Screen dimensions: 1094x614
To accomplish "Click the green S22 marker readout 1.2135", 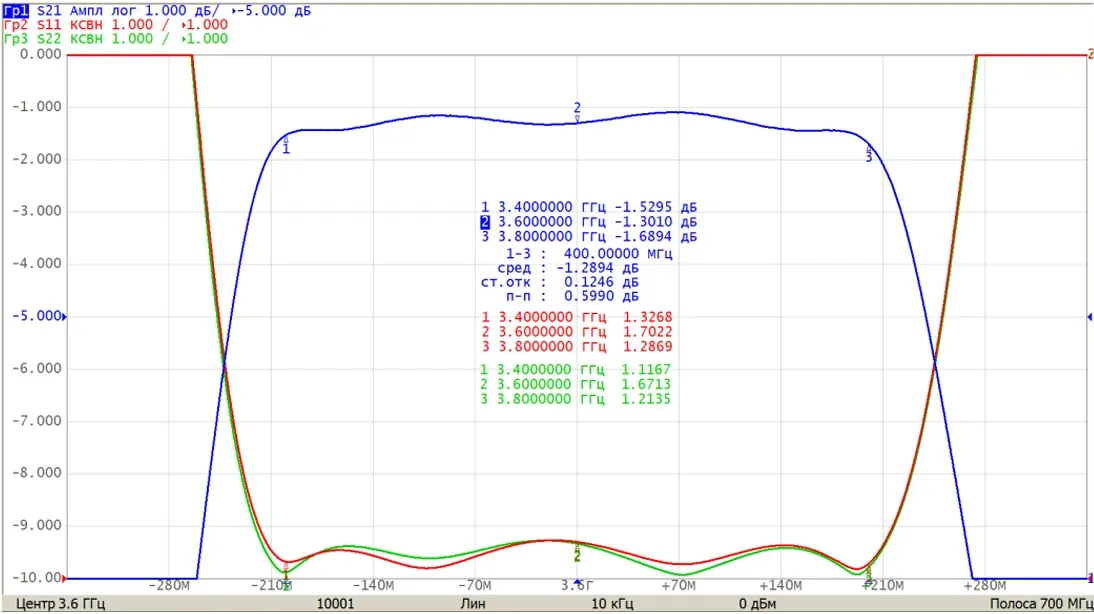I will tap(575, 399).
